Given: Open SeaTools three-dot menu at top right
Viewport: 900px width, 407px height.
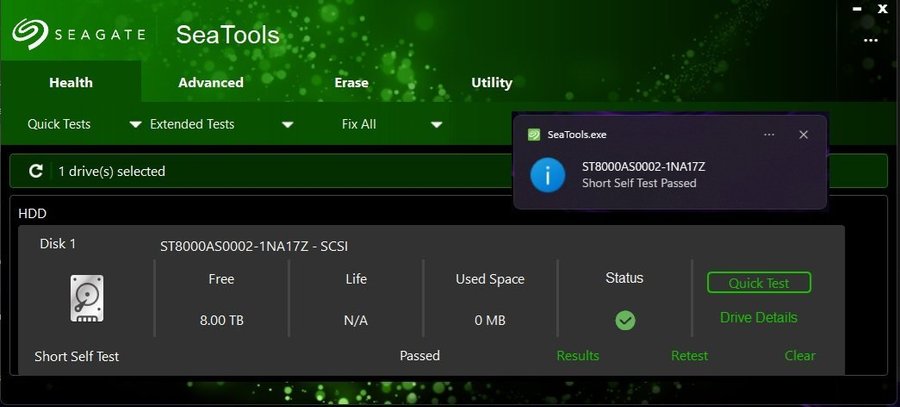Looking at the screenshot, I should click(x=870, y=40).
